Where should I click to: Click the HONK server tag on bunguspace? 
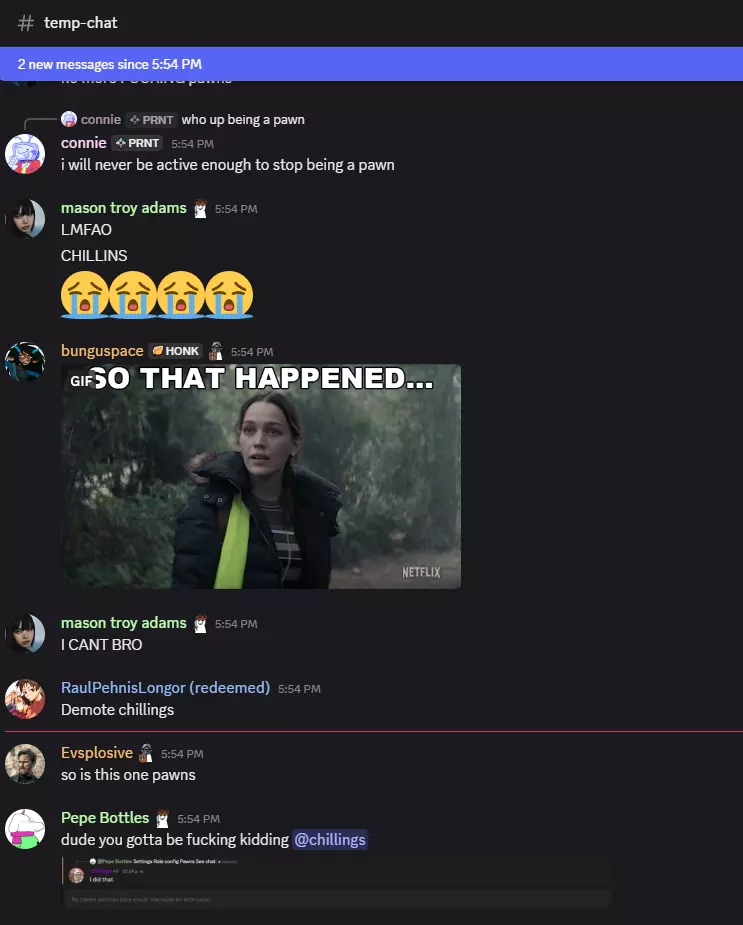pos(175,351)
